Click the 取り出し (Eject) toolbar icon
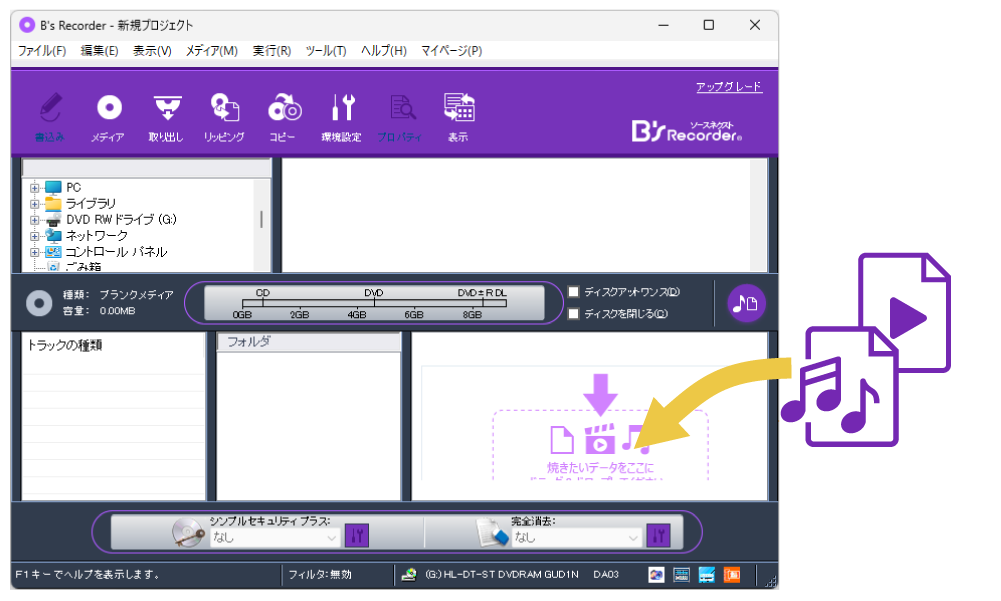This screenshot has height=601, width=1001. point(166,116)
